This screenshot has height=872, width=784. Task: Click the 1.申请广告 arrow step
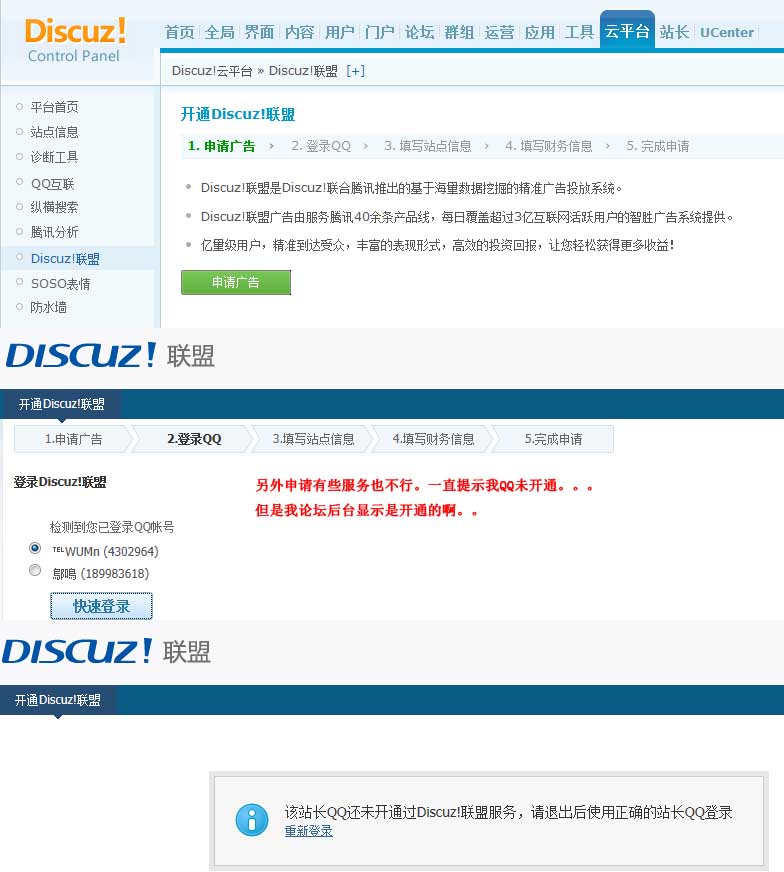(73, 439)
